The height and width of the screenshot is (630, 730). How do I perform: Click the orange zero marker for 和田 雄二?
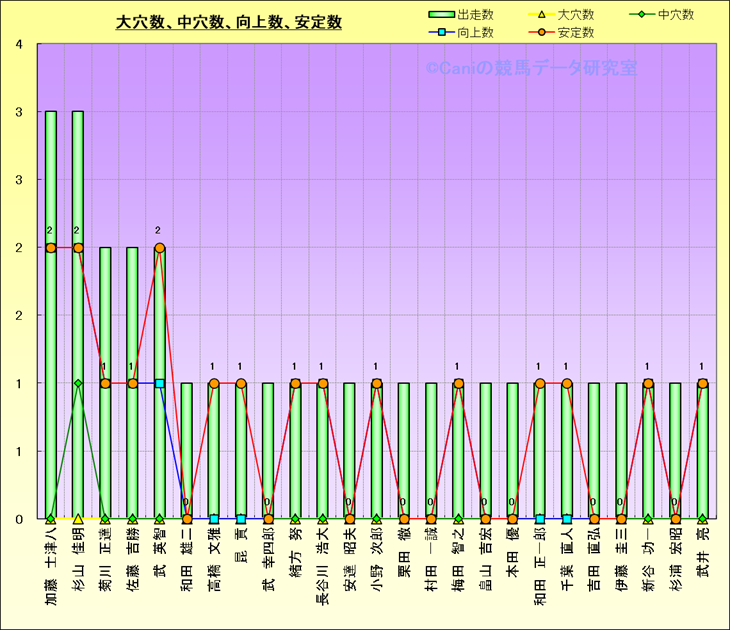click(186, 518)
